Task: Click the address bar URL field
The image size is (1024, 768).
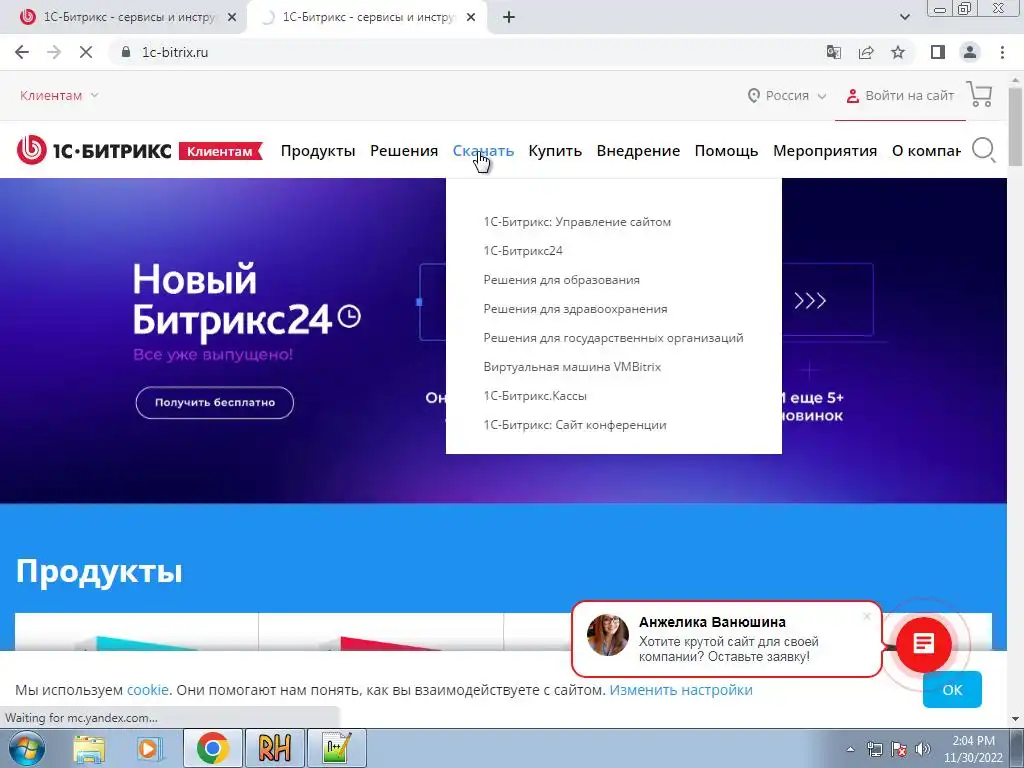Action: coord(457,52)
